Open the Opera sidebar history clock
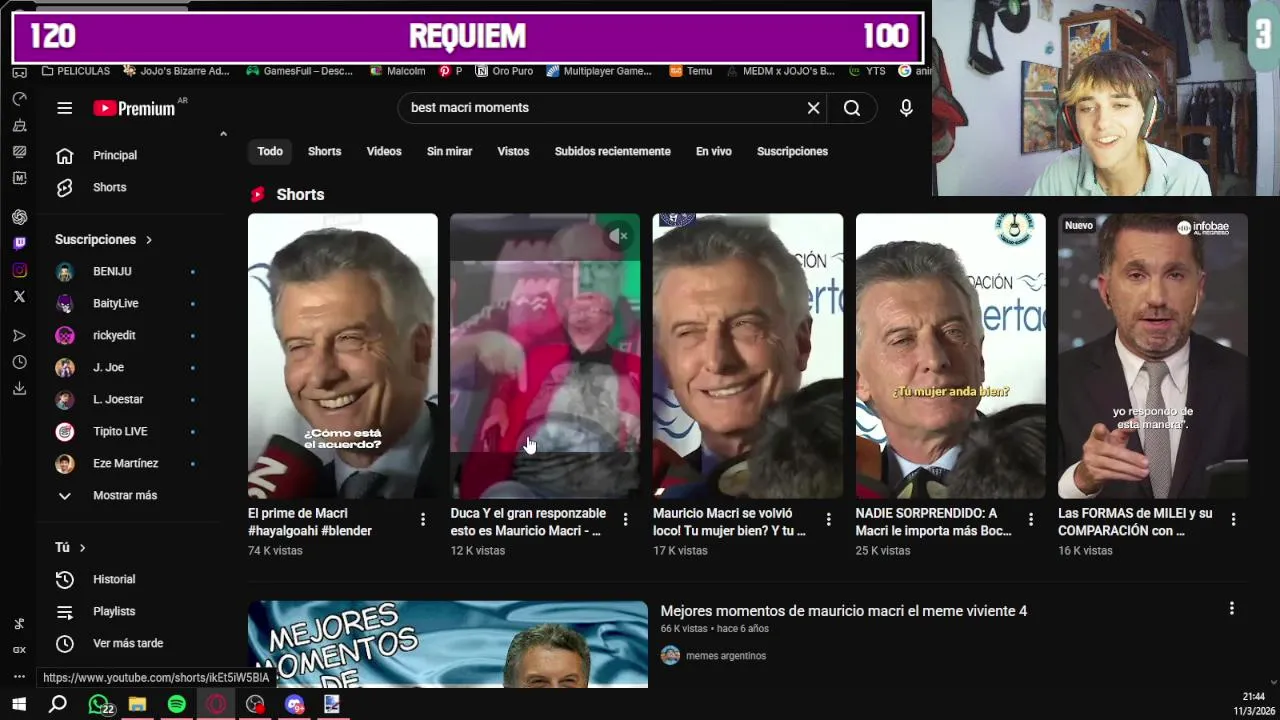Screen dimensions: 1280x720 pos(19,362)
